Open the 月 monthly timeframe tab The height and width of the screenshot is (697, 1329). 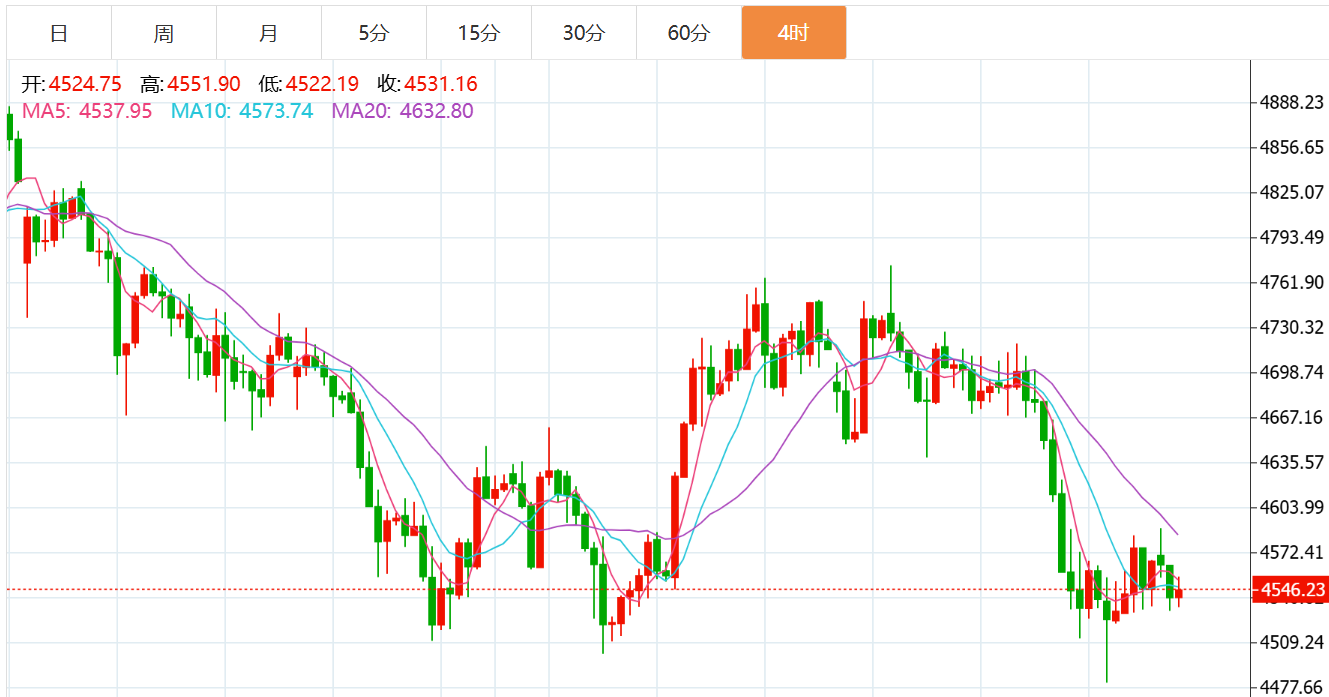[x=269, y=33]
